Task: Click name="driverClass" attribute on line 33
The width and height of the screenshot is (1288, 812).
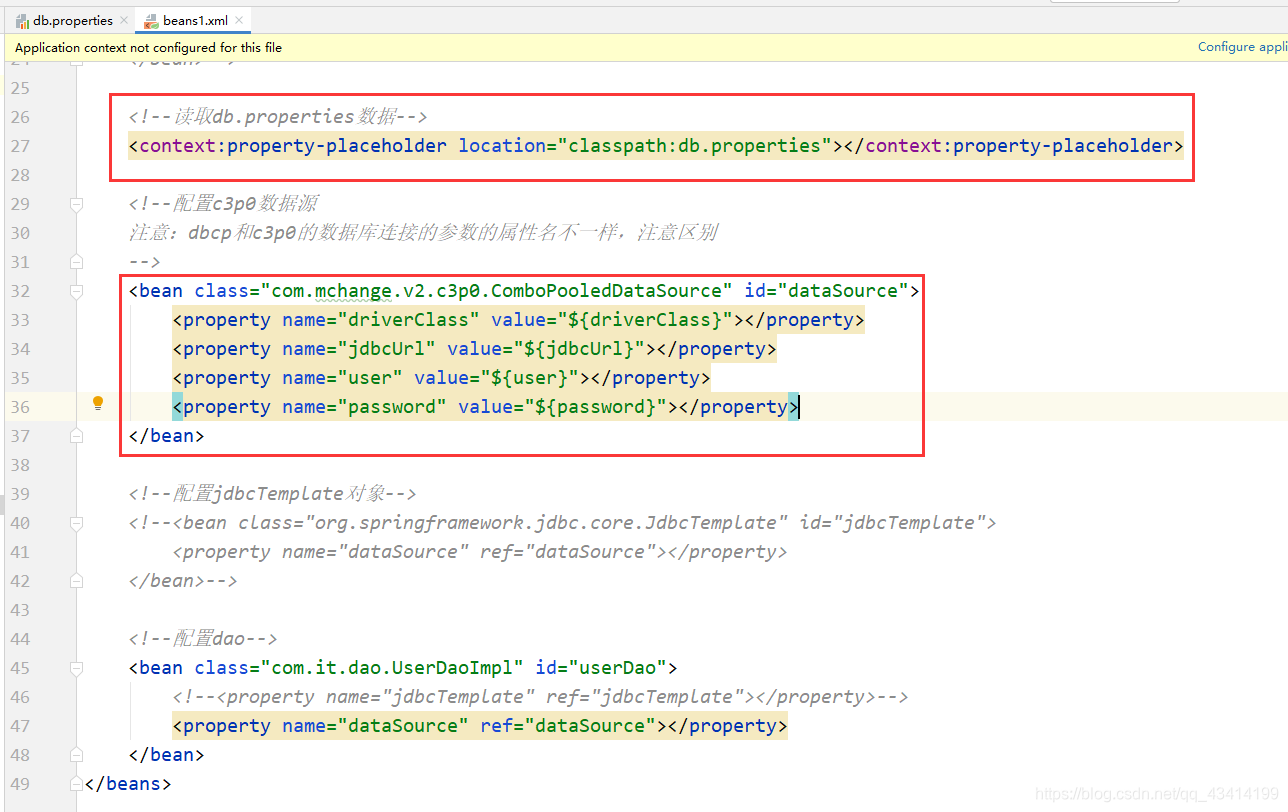Action: (x=381, y=320)
